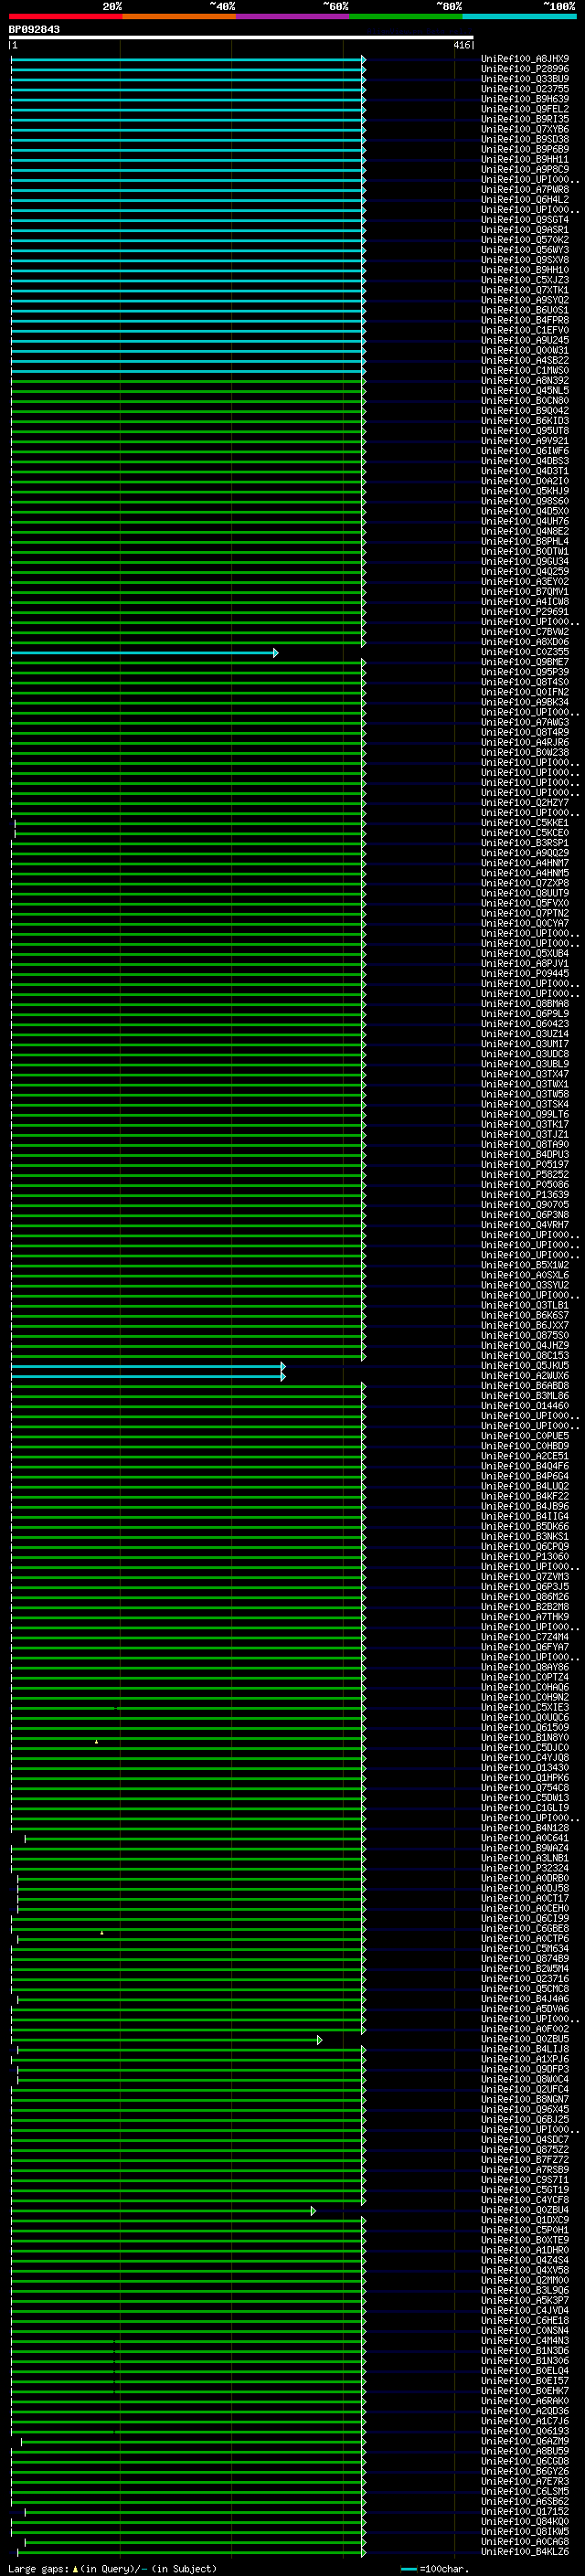Select the UniRef100_Q6H4L2 label
The image size is (585, 2576).
pyautogui.click(x=525, y=199)
